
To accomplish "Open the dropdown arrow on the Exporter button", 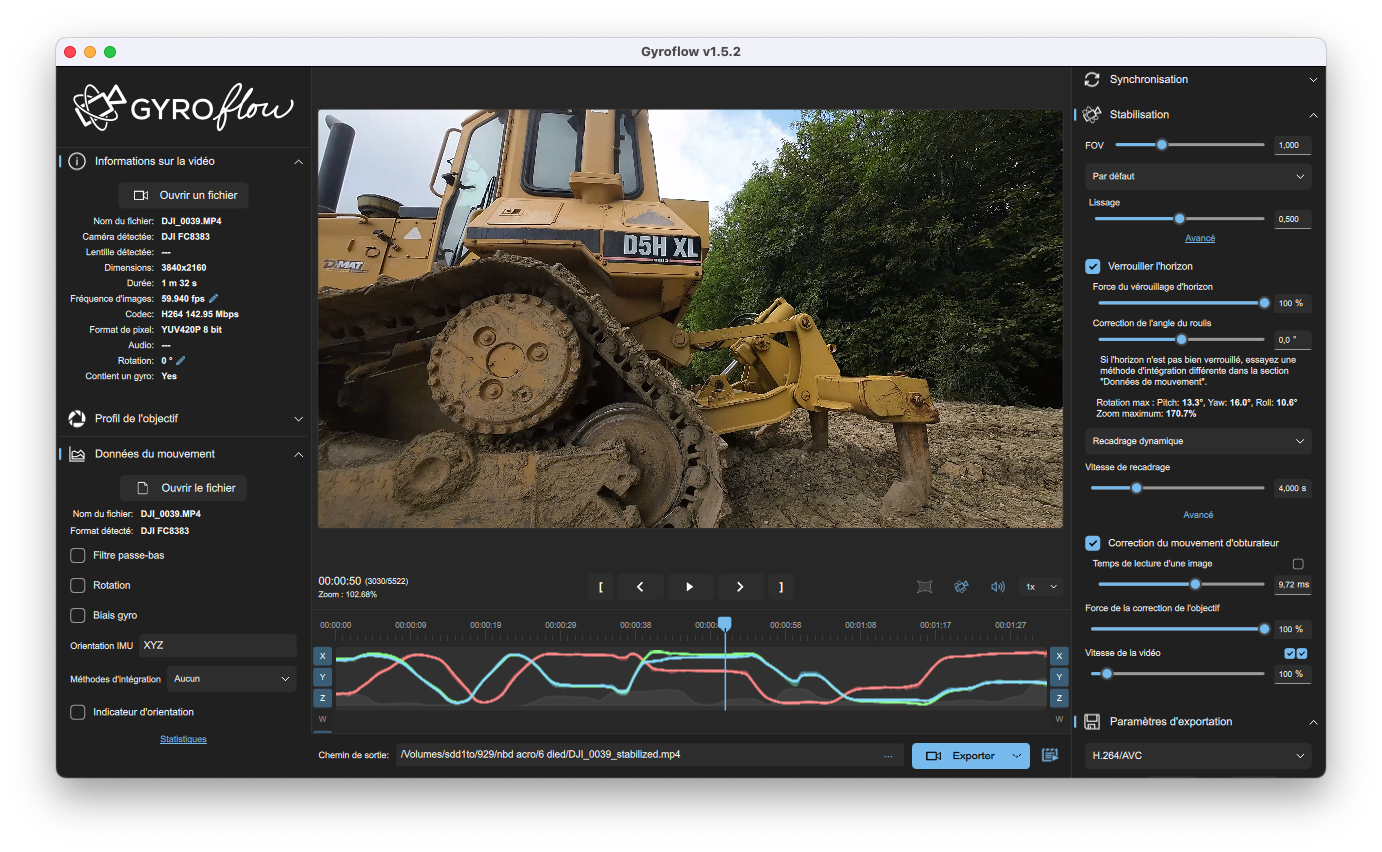I will coord(1018,756).
